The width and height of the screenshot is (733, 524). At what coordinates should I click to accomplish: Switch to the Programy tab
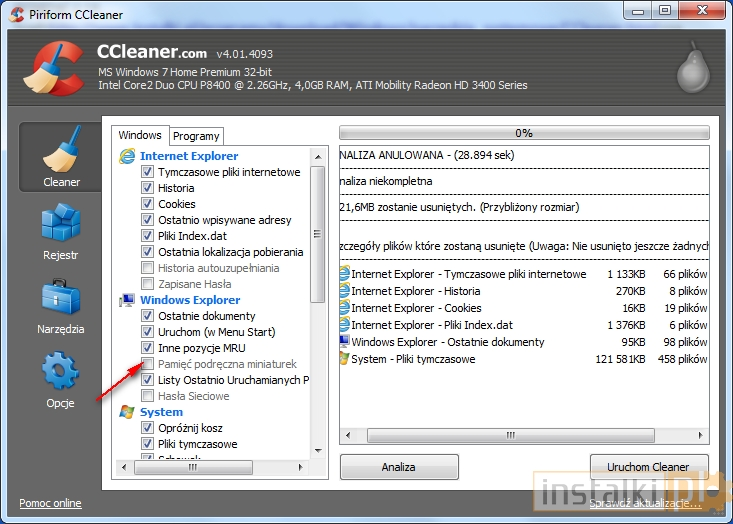click(x=196, y=136)
